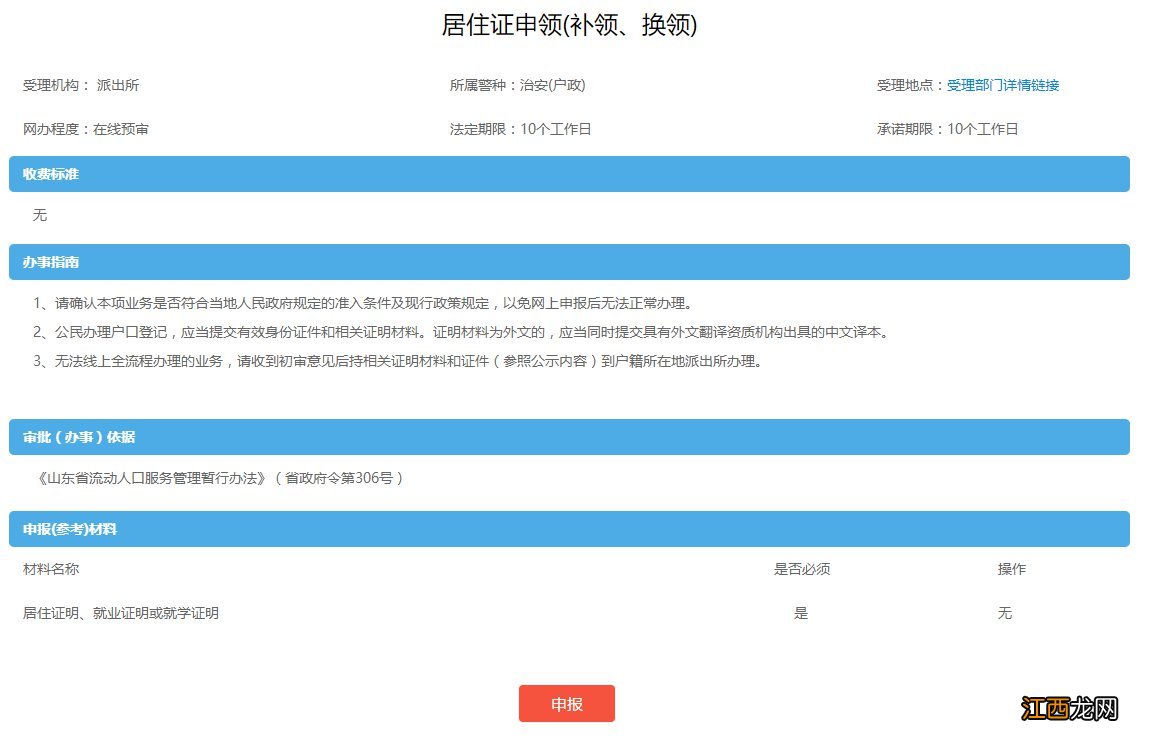Click the 申报 submit button
Screen dimensions: 1155x739
566,703
